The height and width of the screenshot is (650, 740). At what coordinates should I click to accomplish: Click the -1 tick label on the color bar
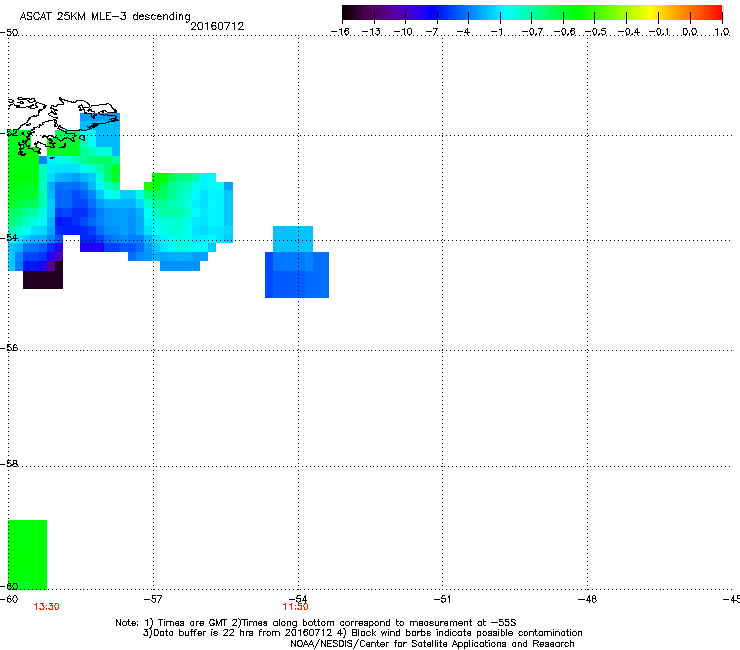496,32
